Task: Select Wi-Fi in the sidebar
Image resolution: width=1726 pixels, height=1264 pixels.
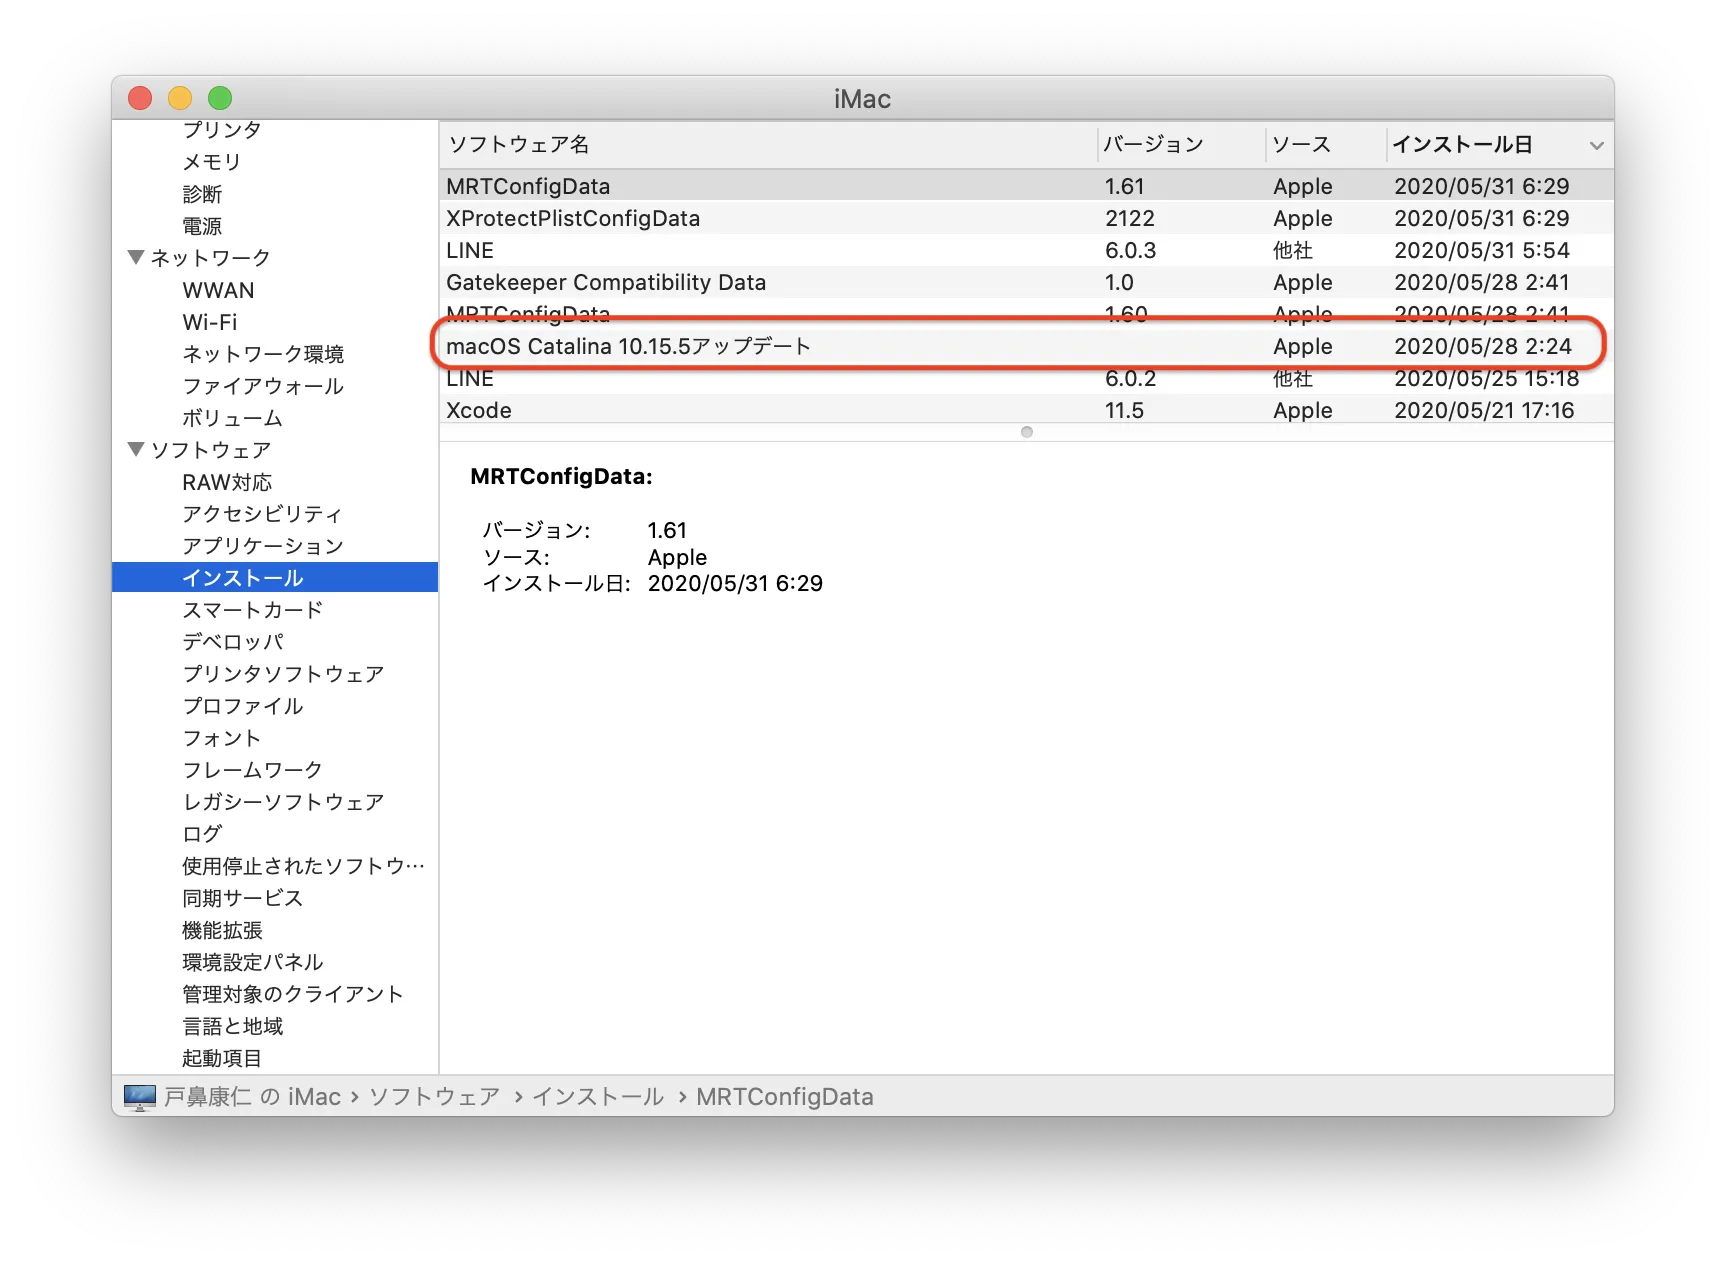Action: [210, 322]
